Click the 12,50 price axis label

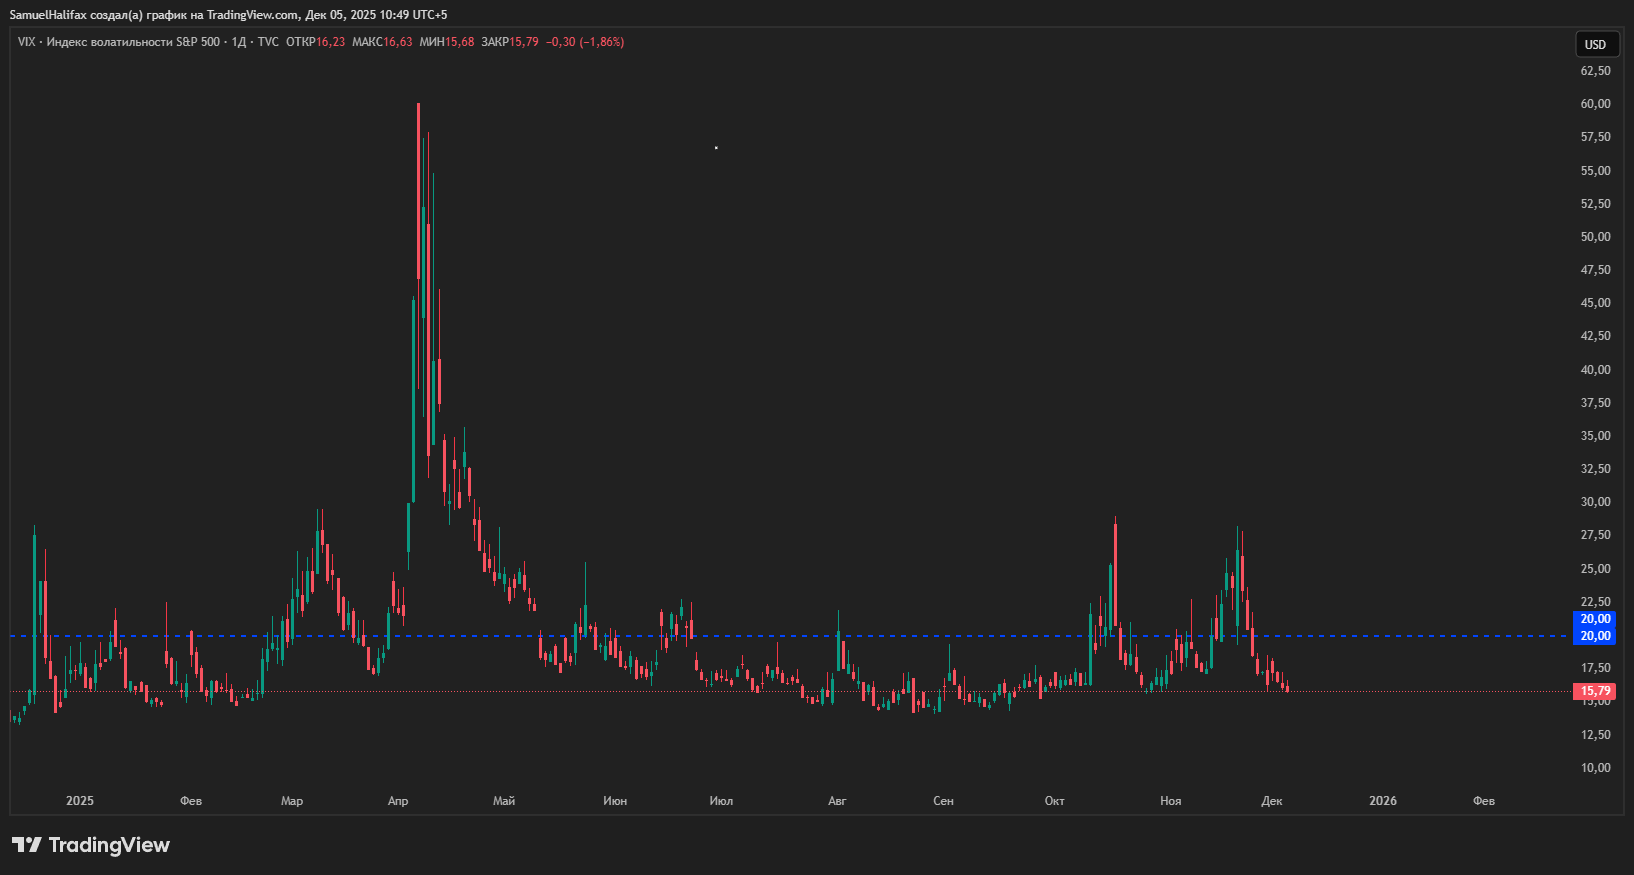click(1596, 735)
